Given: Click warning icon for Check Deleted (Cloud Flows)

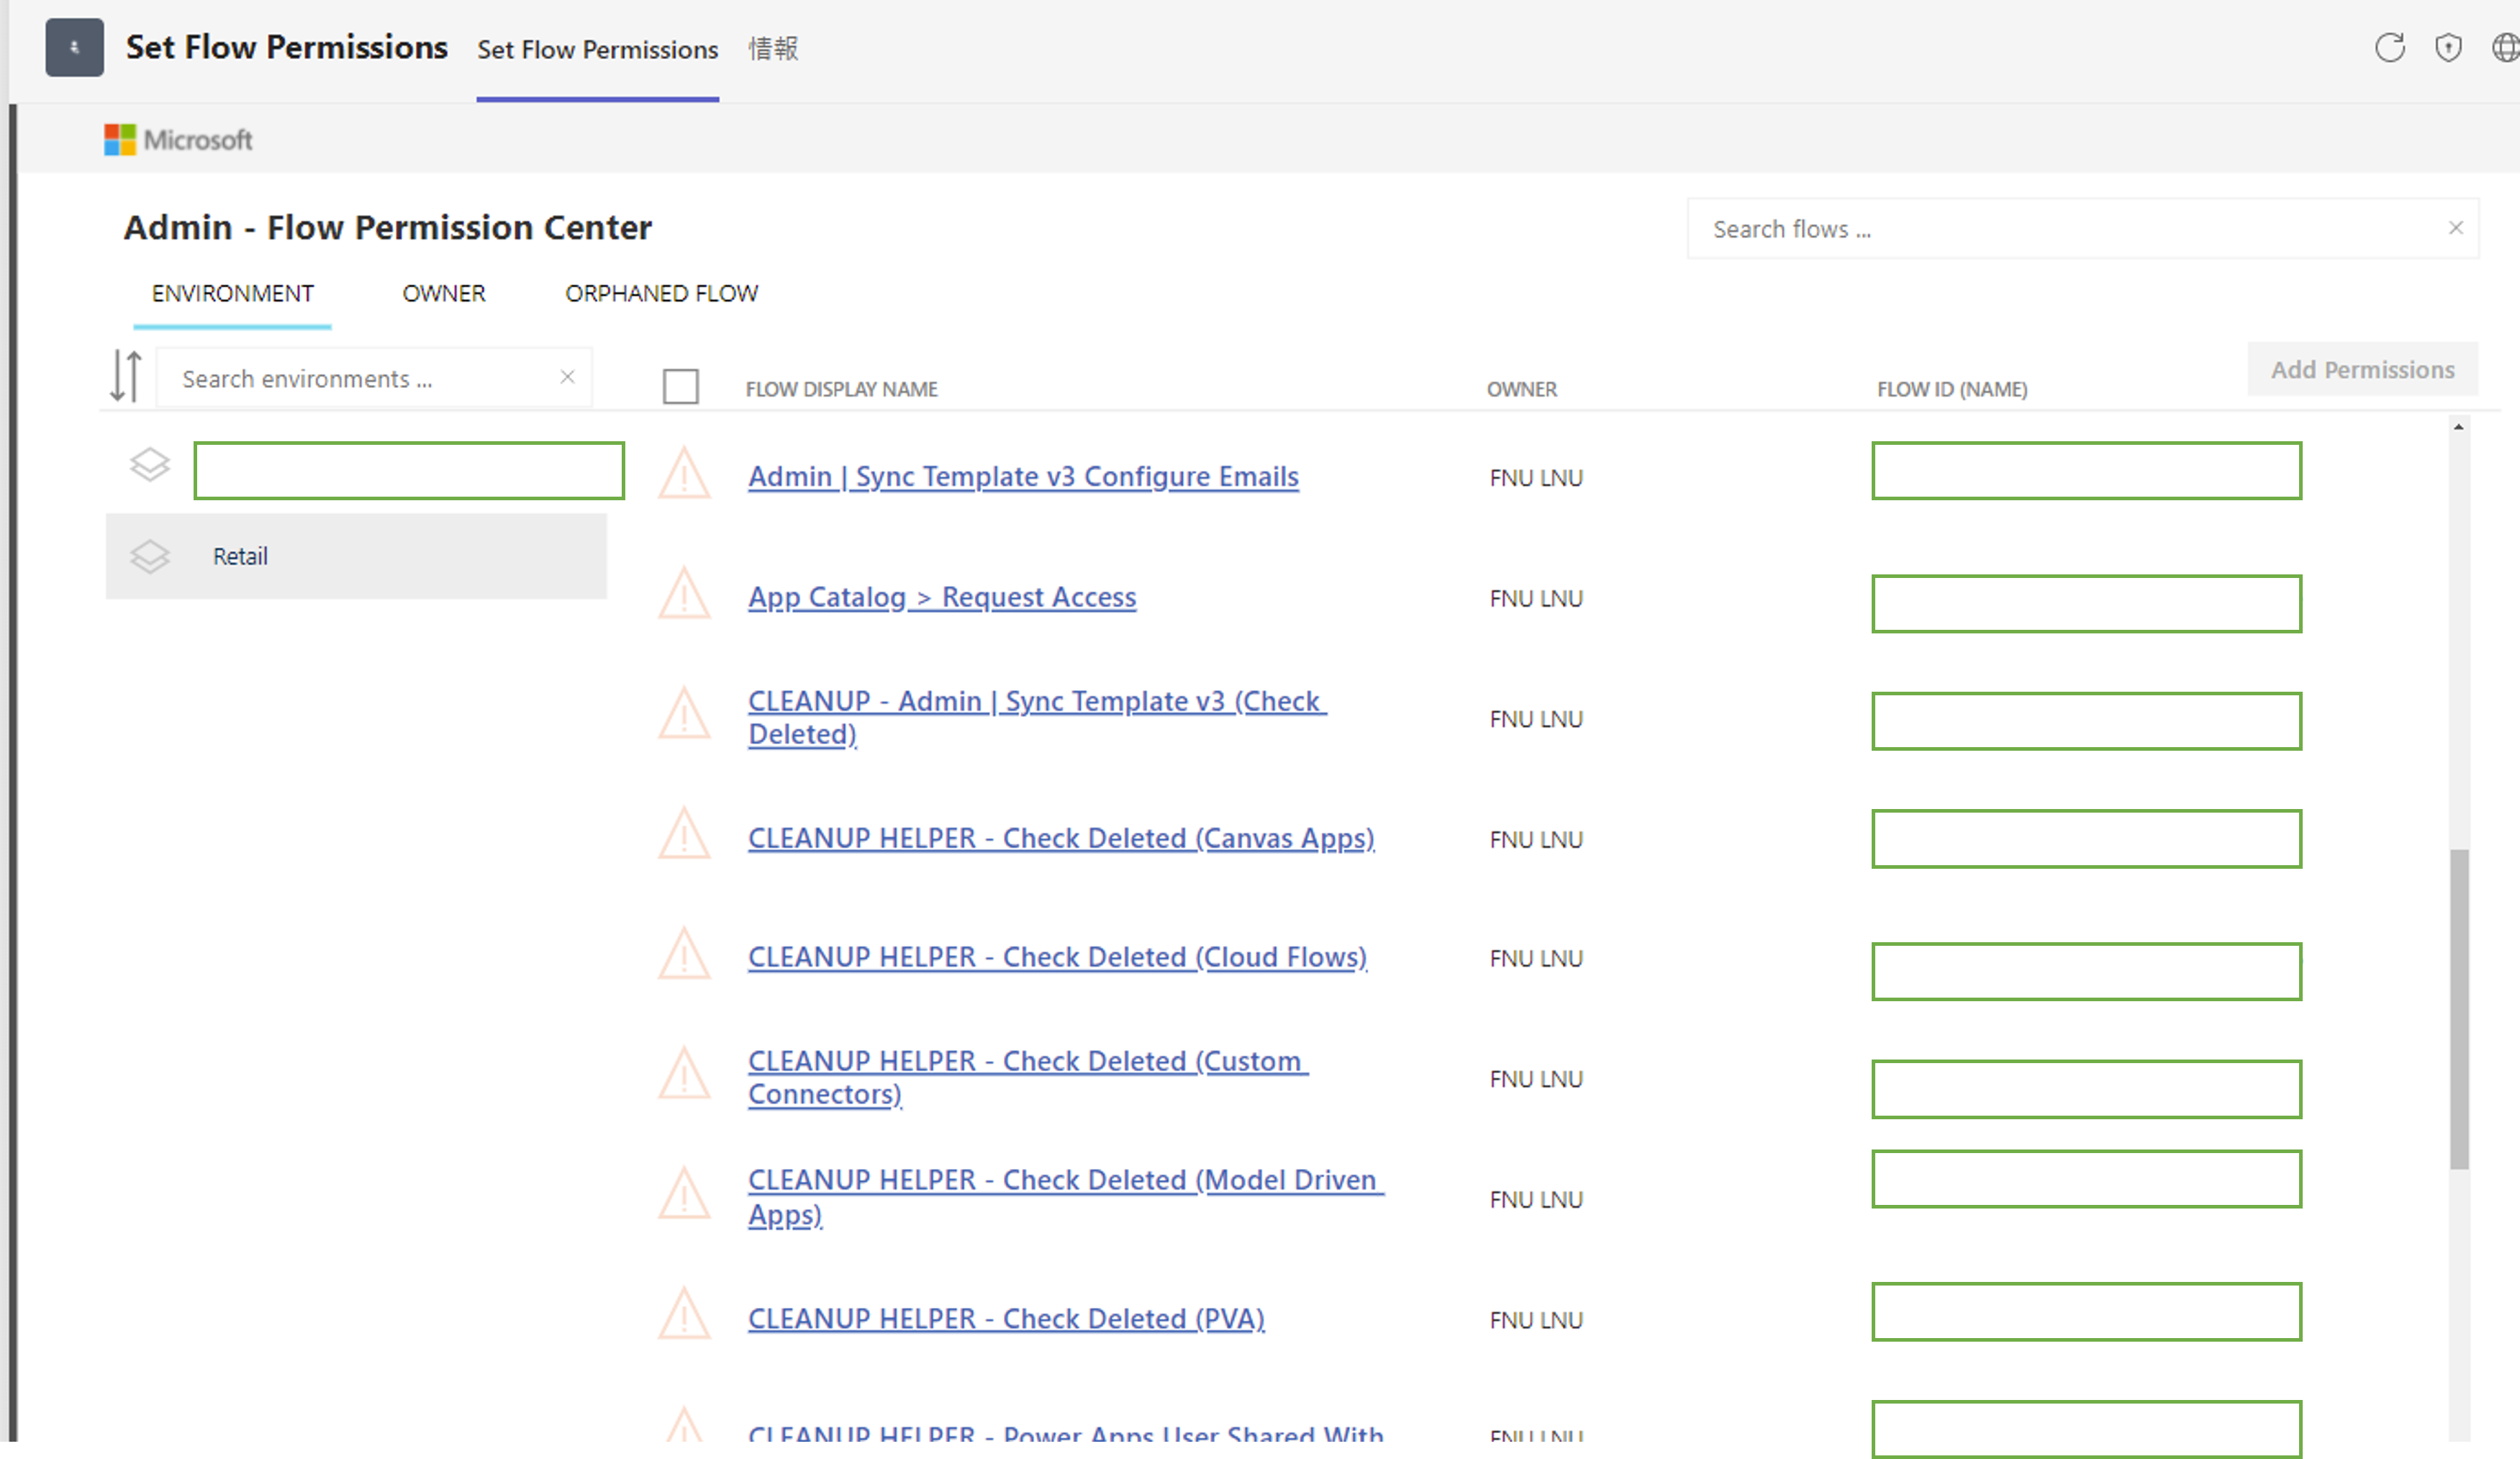Looking at the screenshot, I should pyautogui.click(x=684, y=954).
